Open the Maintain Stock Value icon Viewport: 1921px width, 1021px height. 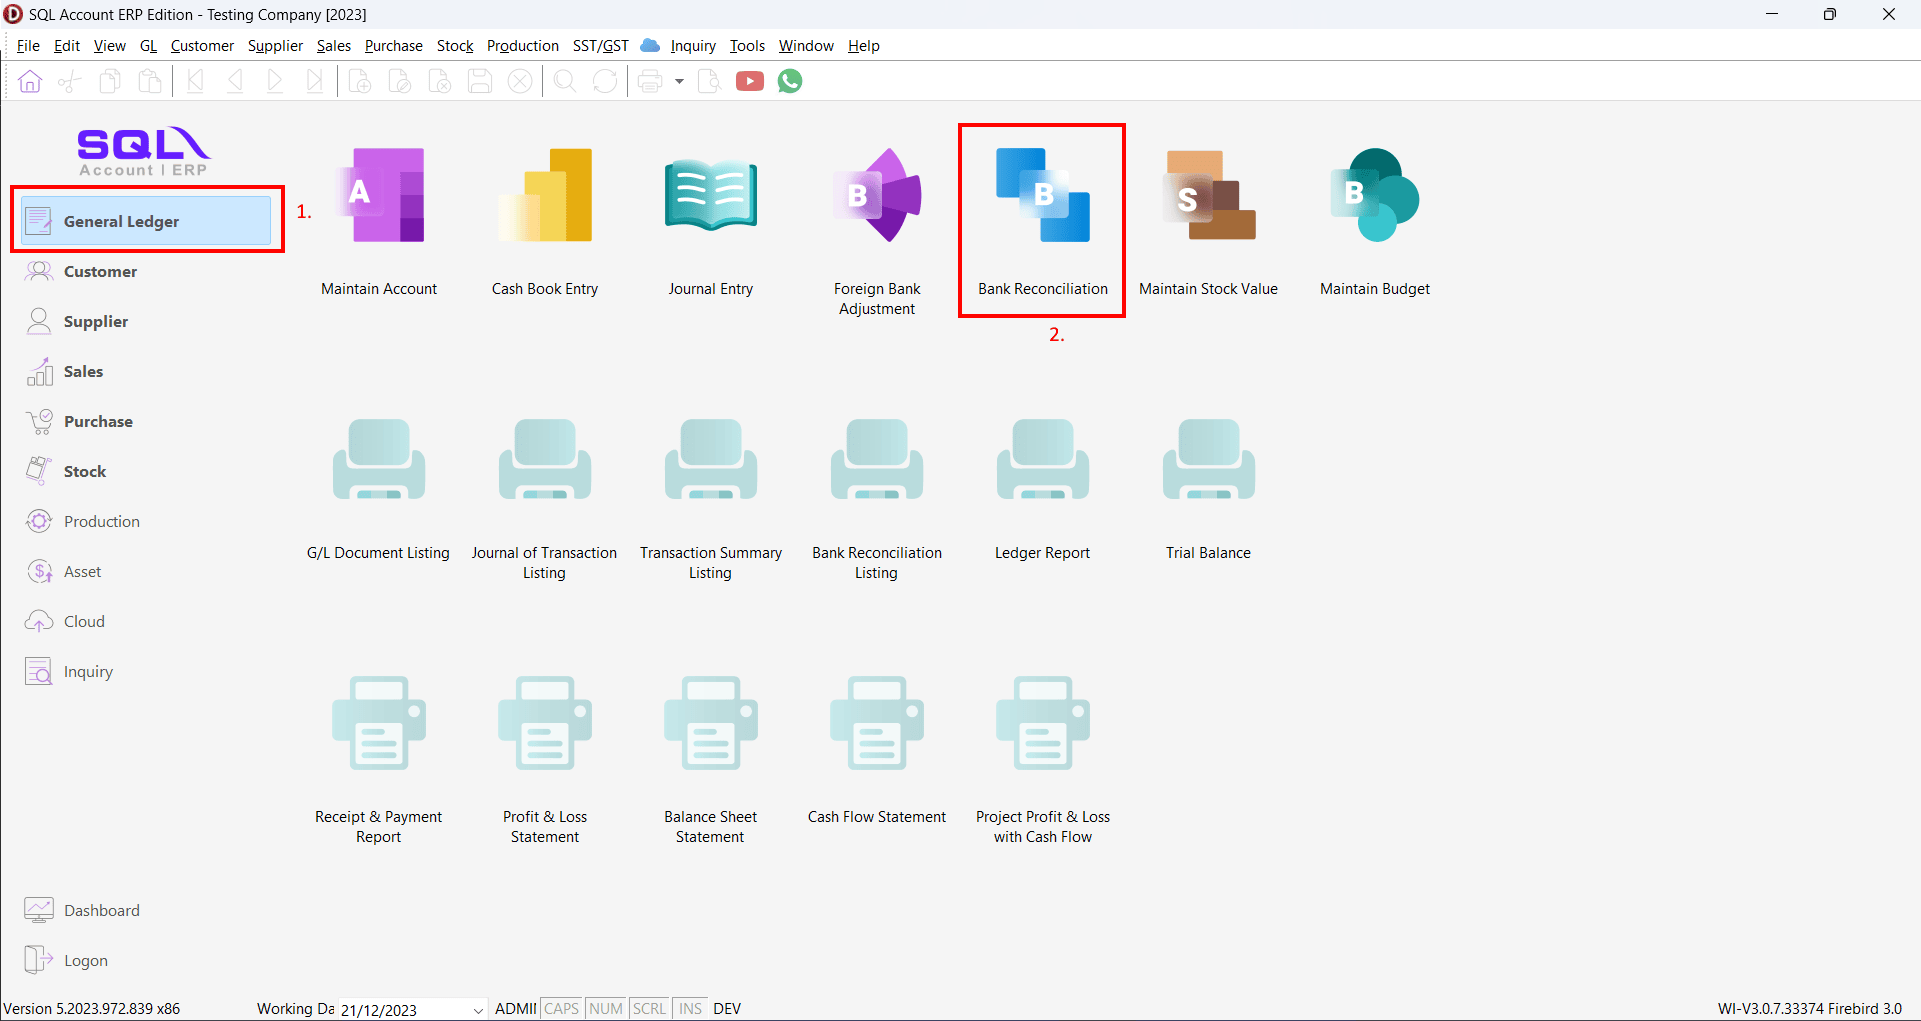click(x=1208, y=196)
